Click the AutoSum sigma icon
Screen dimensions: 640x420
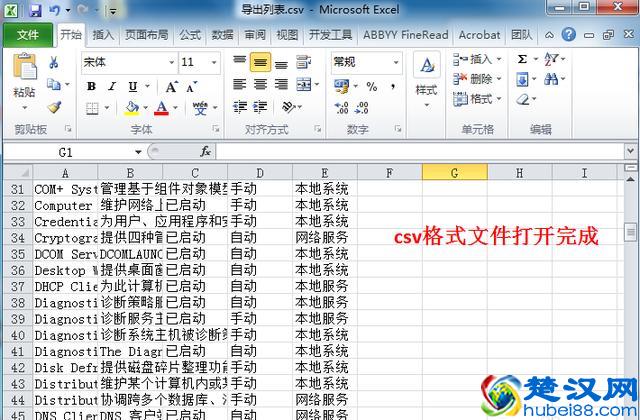pos(522,59)
